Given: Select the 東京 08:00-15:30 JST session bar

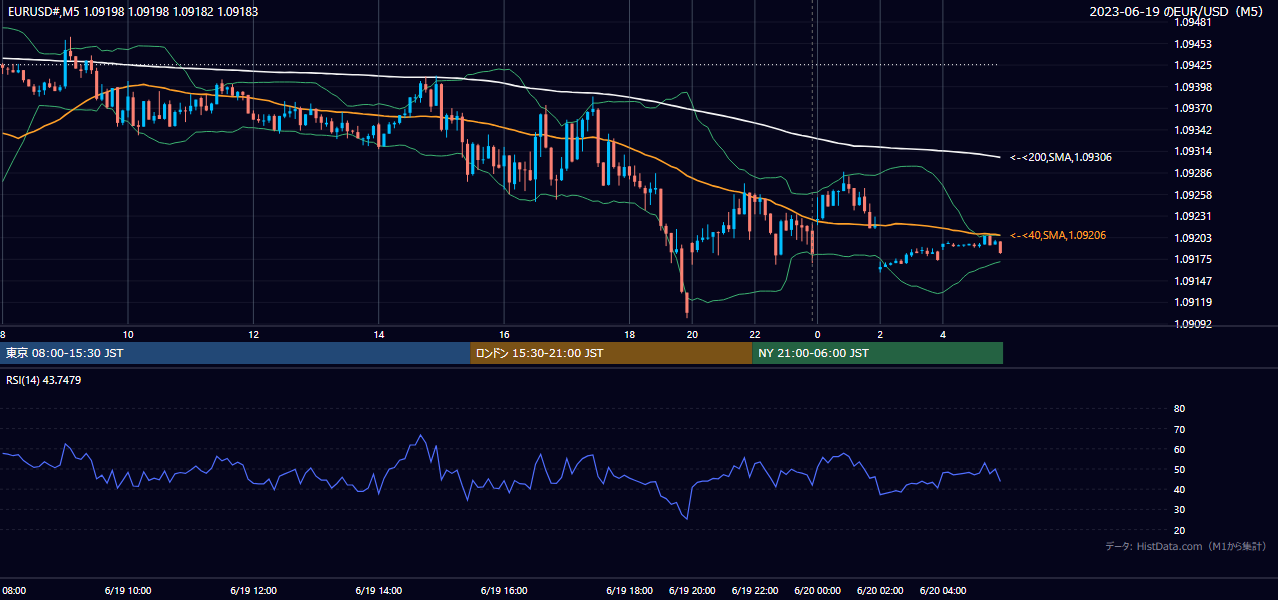Looking at the screenshot, I should [x=235, y=353].
